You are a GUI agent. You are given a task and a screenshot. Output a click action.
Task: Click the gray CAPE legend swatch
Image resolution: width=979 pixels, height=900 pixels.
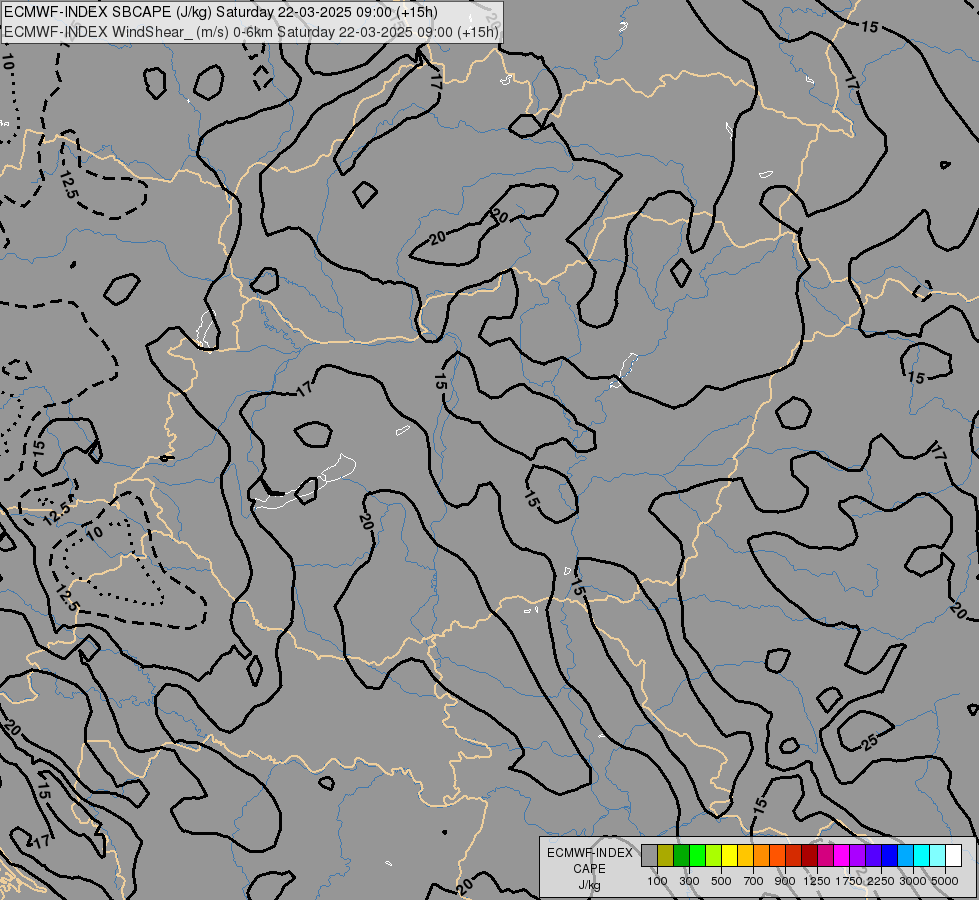649,855
